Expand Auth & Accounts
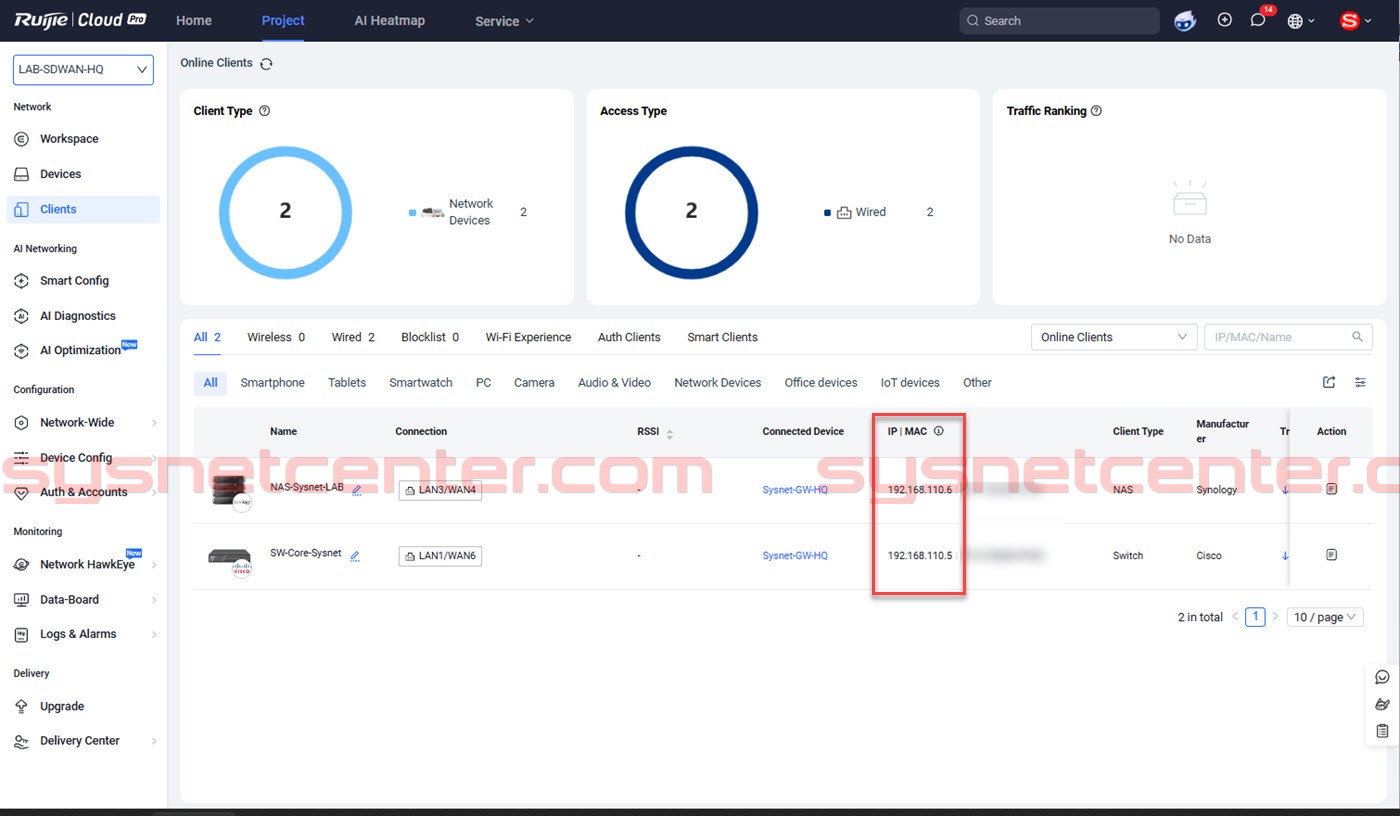The image size is (1400, 816). tap(83, 492)
